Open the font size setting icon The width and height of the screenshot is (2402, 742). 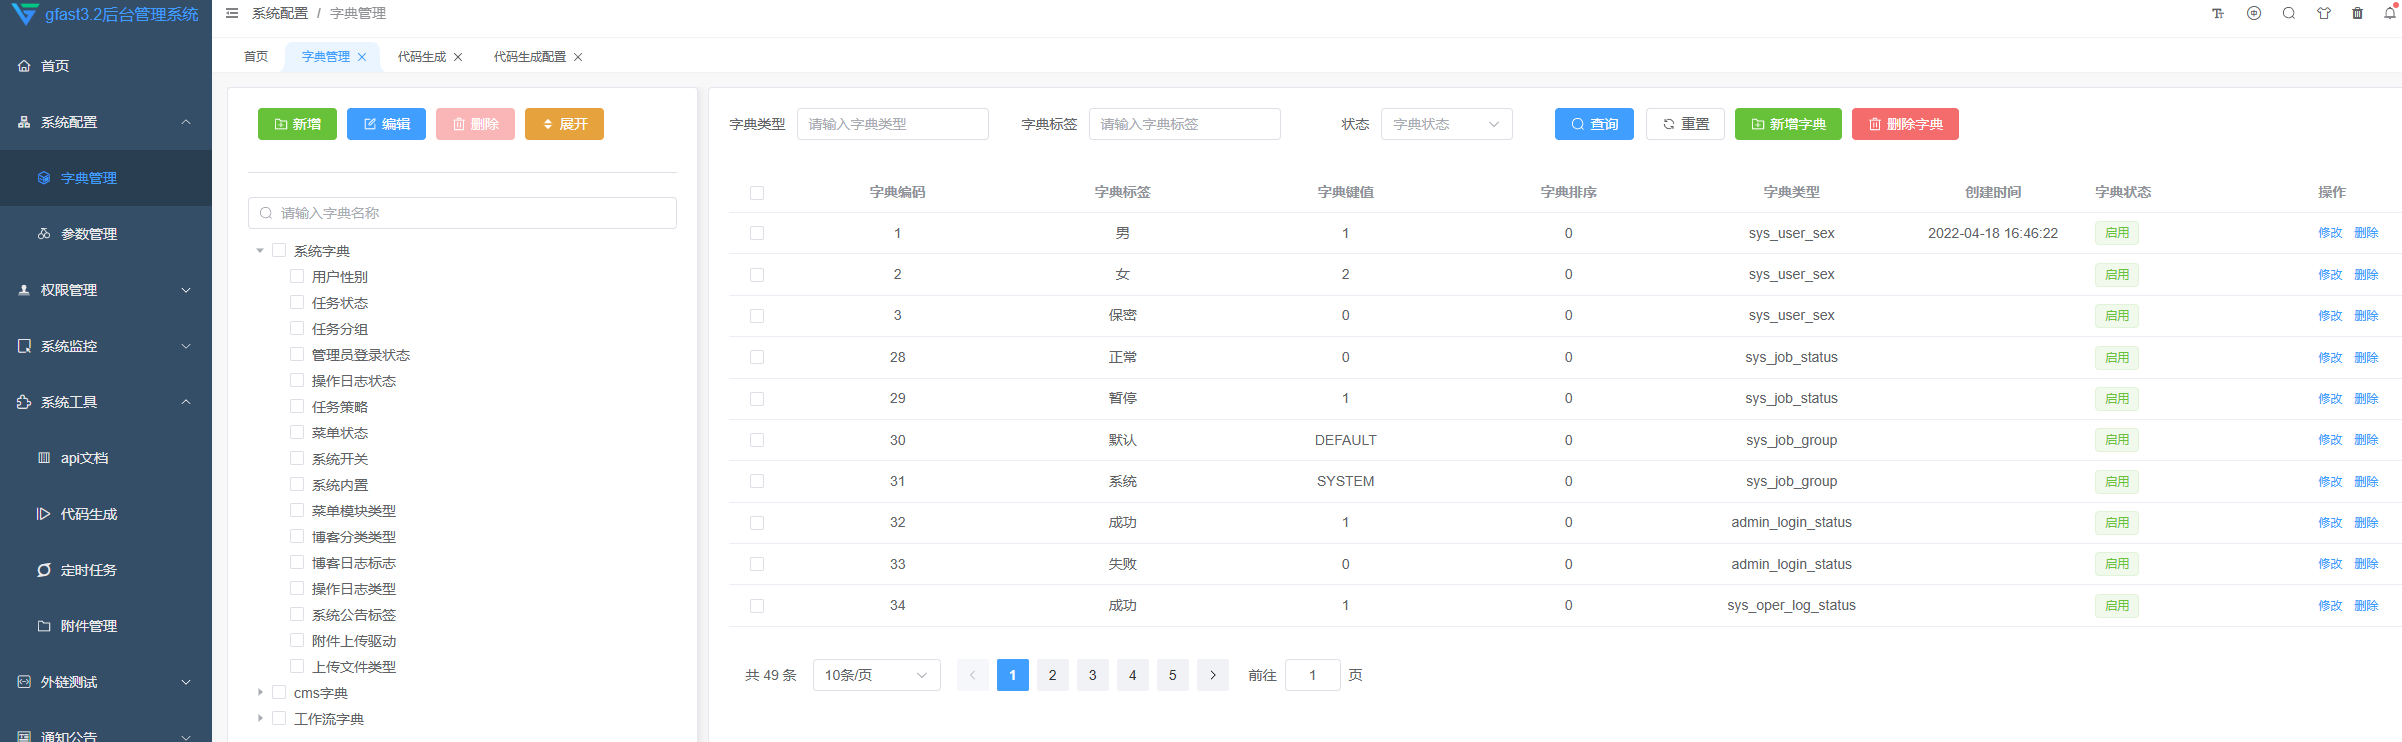click(2218, 14)
